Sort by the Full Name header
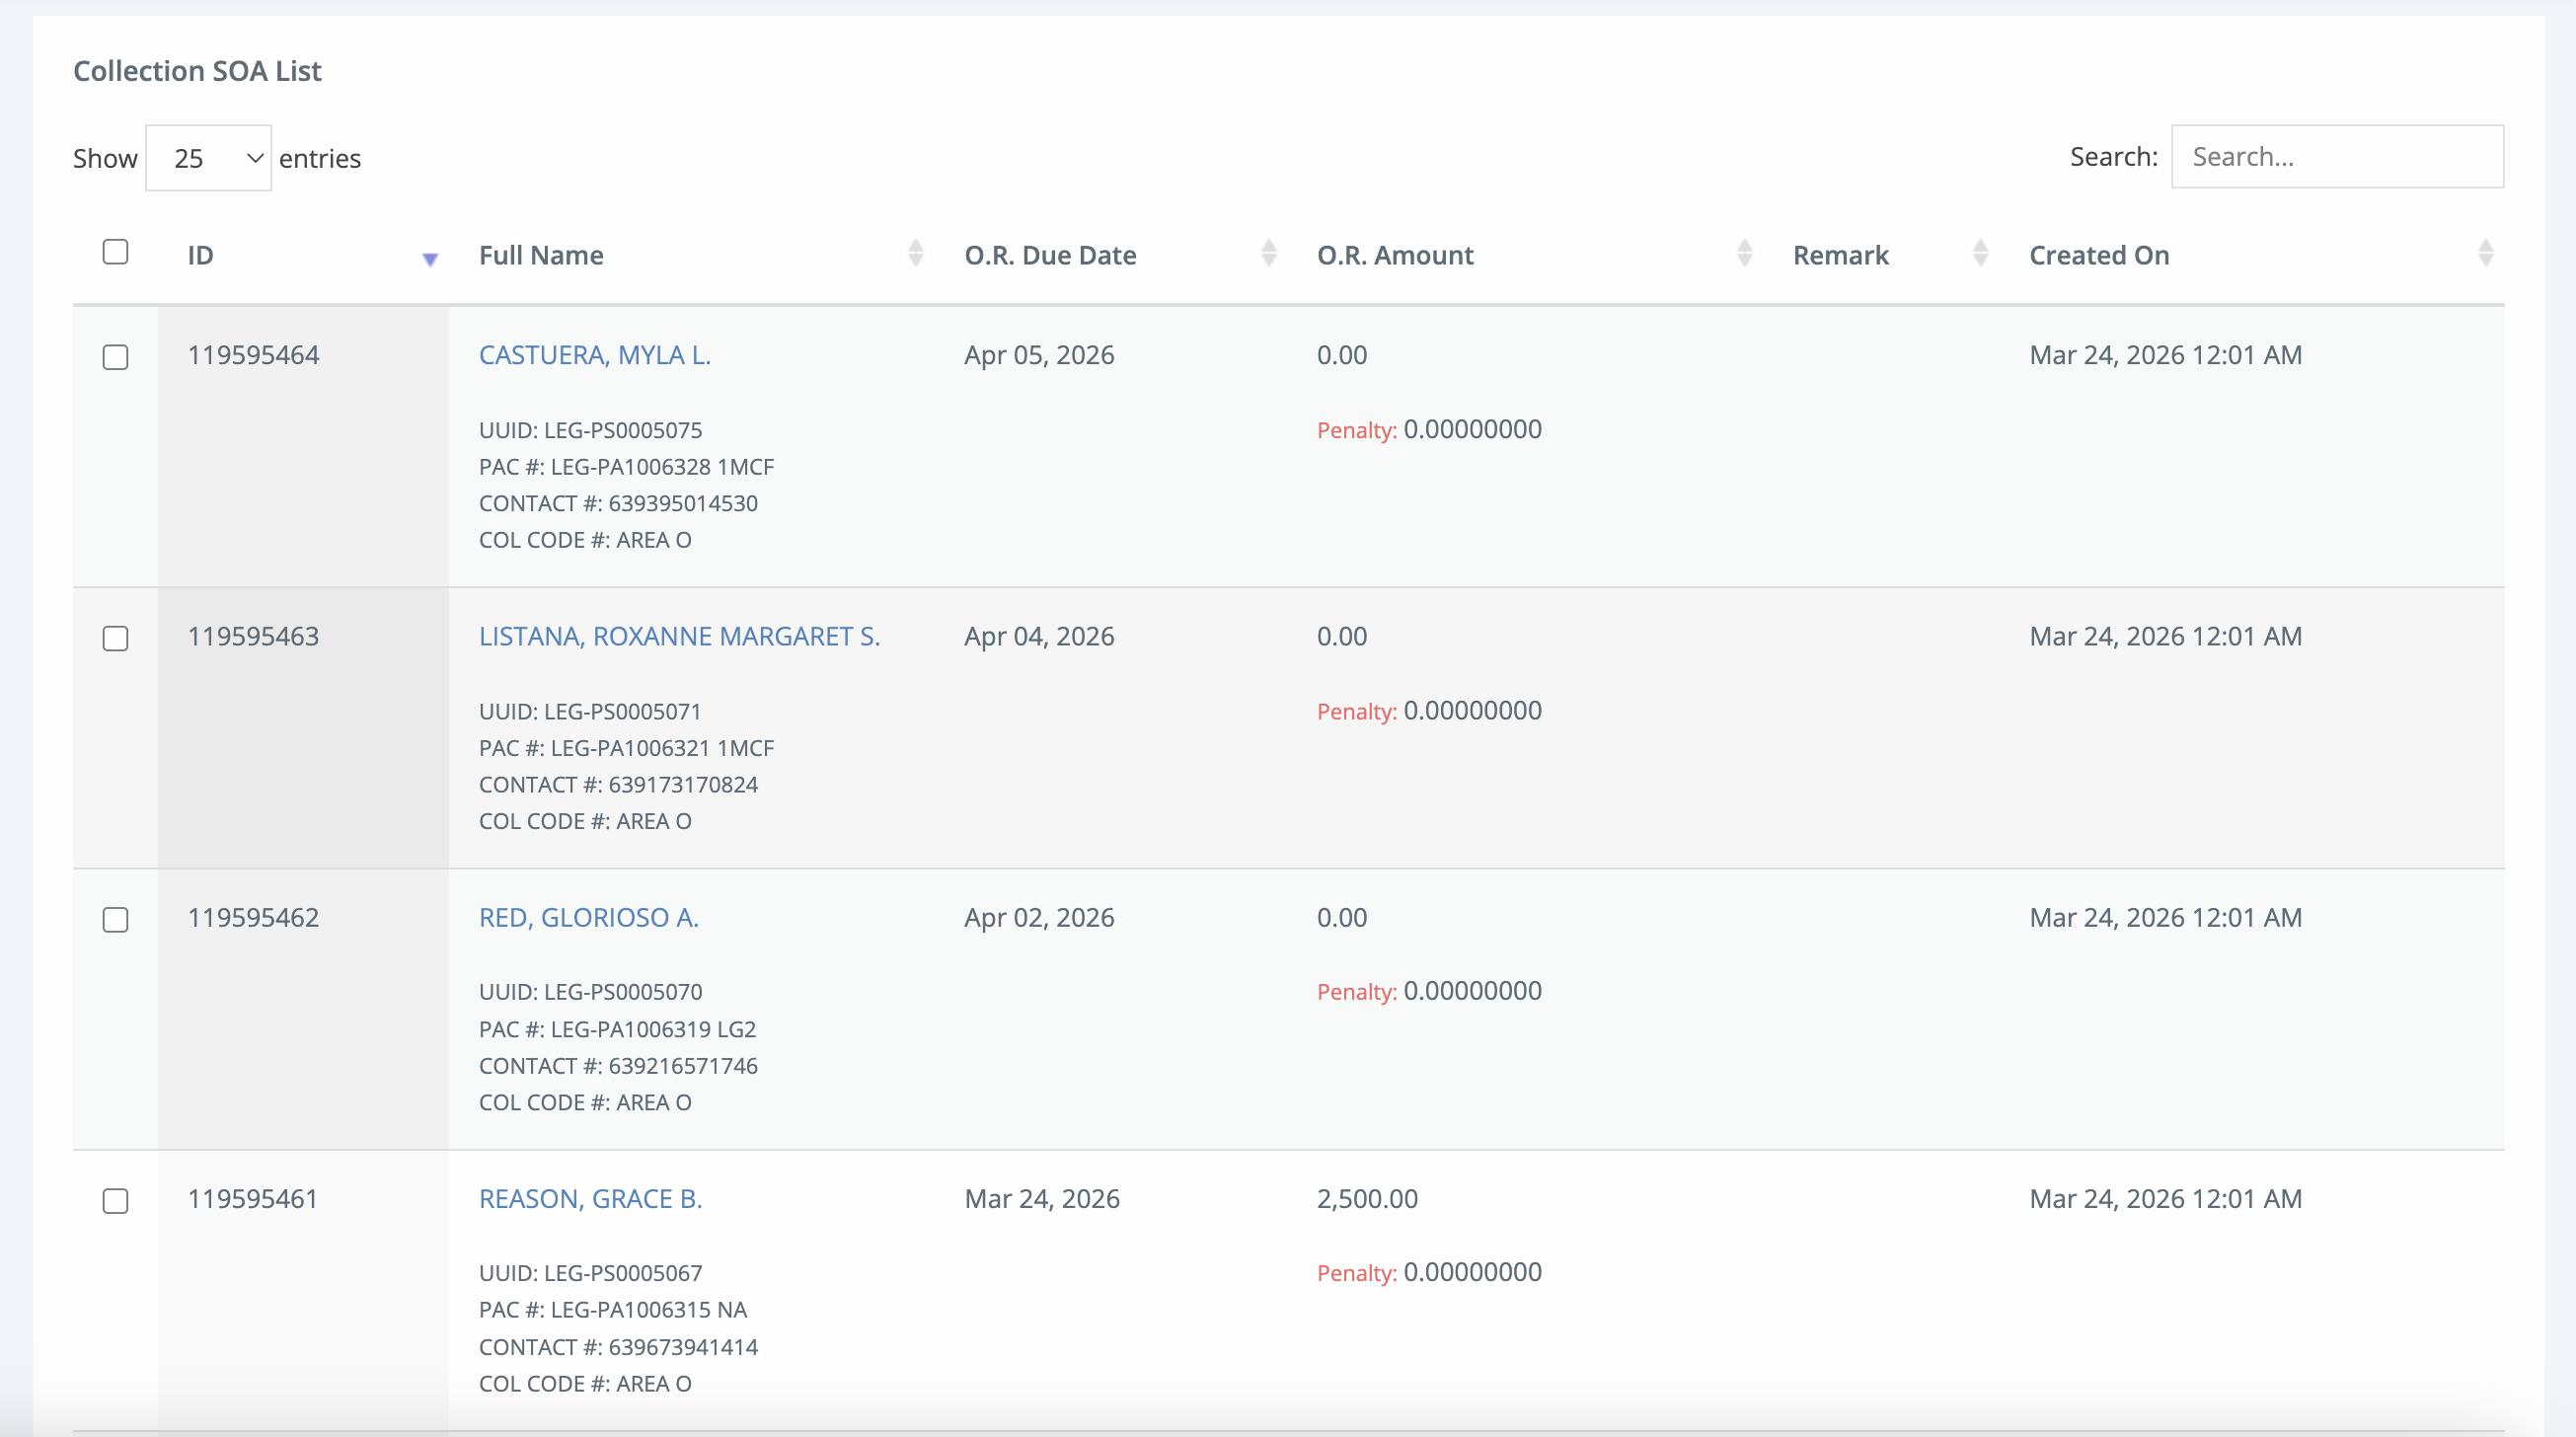2576x1437 pixels. tap(541, 255)
